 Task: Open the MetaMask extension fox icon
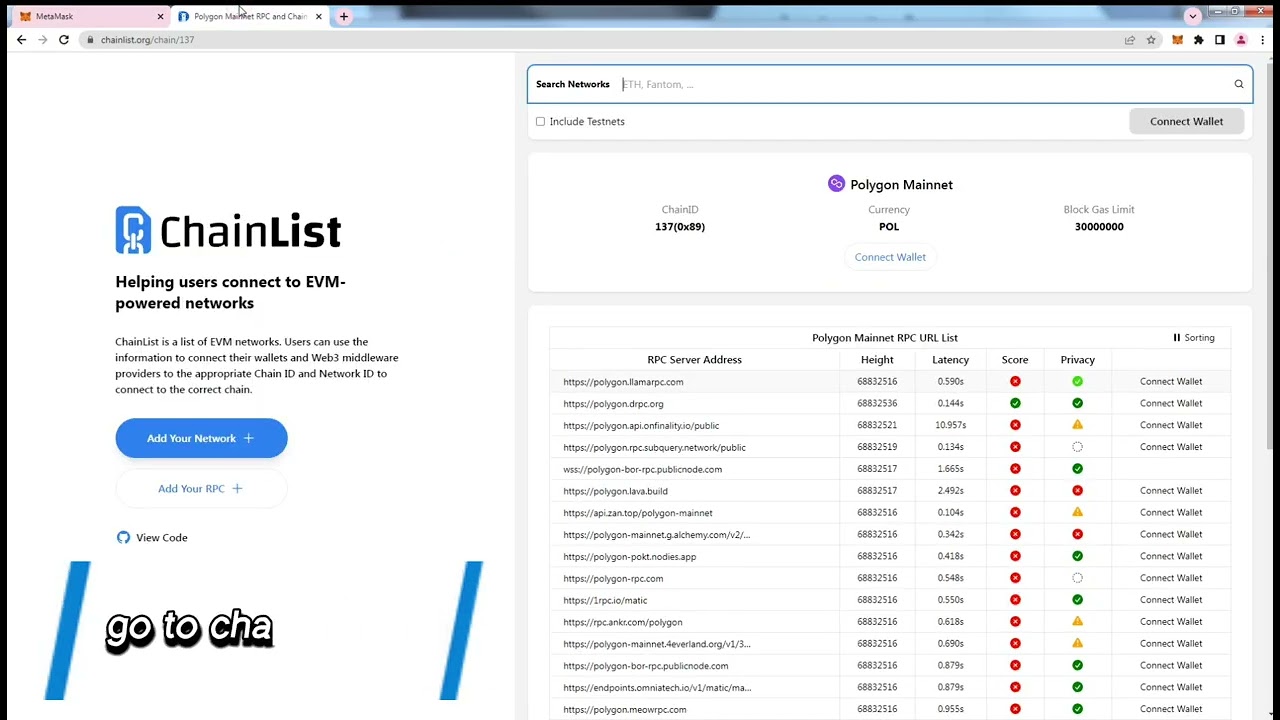point(1177,40)
